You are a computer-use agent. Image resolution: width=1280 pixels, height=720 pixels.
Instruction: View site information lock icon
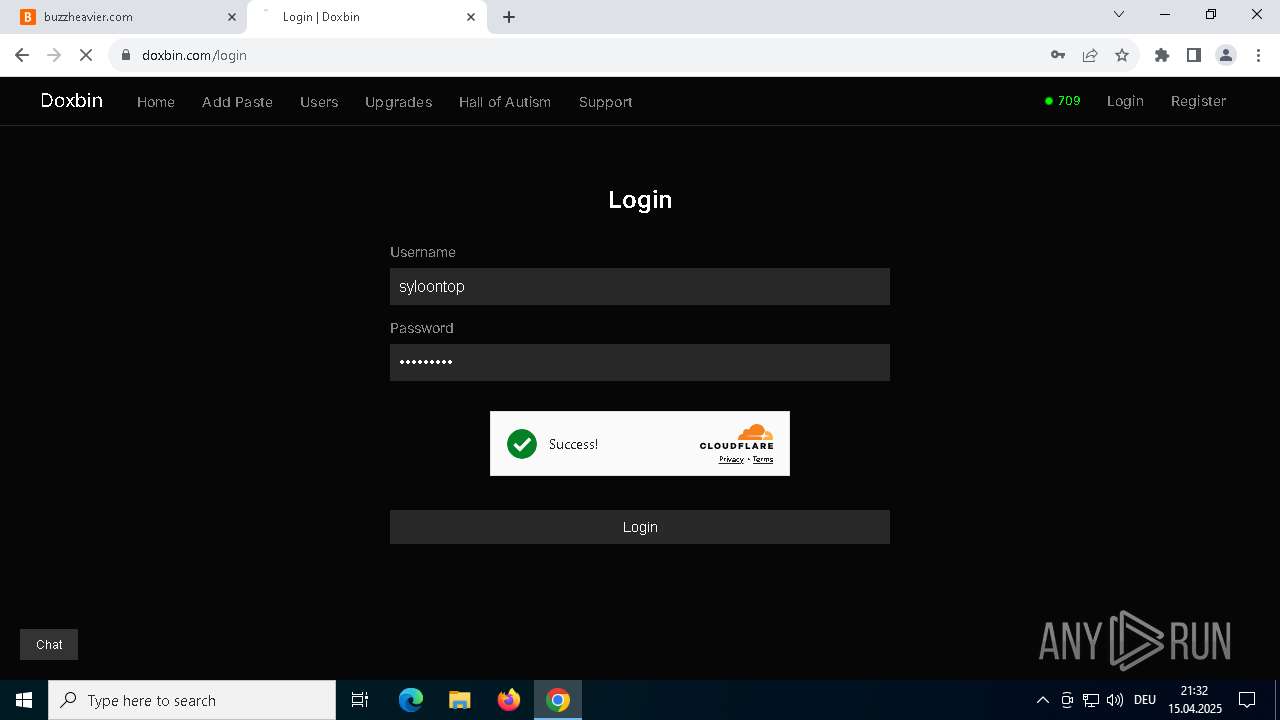tap(126, 55)
